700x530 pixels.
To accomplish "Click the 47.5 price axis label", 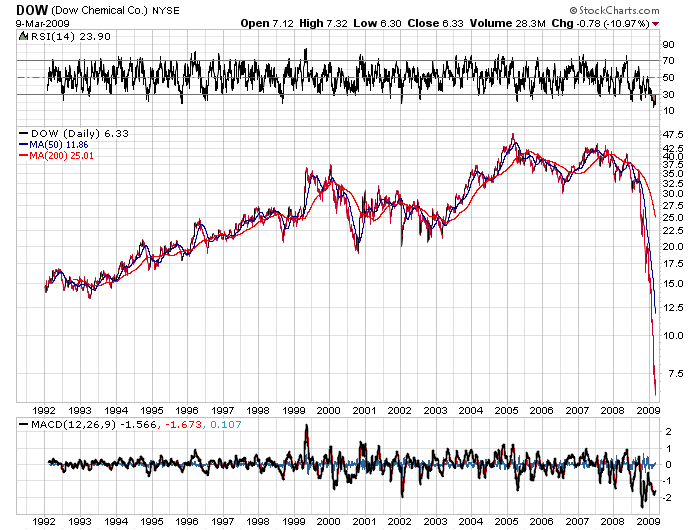I will coord(673,134).
